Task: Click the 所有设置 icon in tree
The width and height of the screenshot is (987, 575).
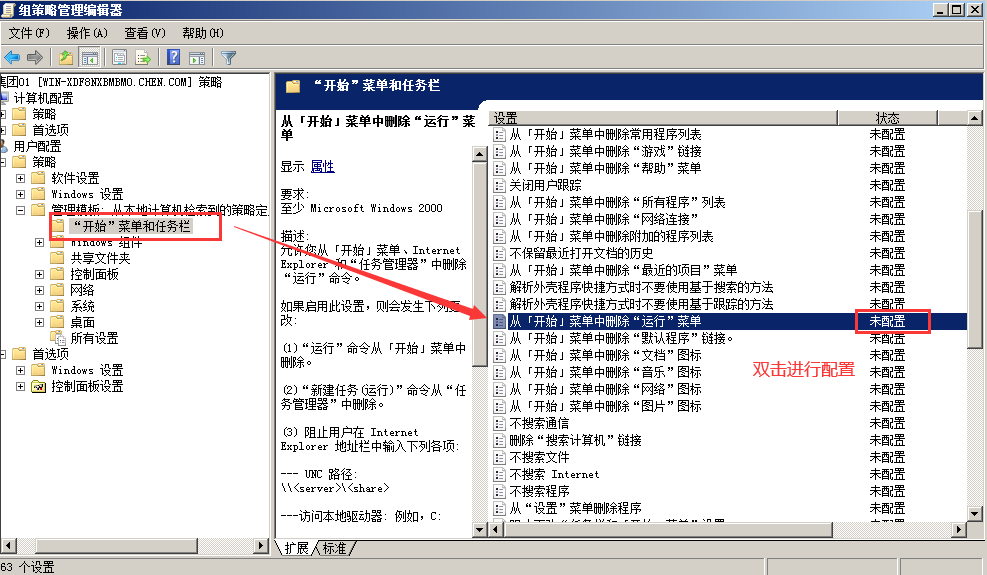Action: click(x=59, y=338)
